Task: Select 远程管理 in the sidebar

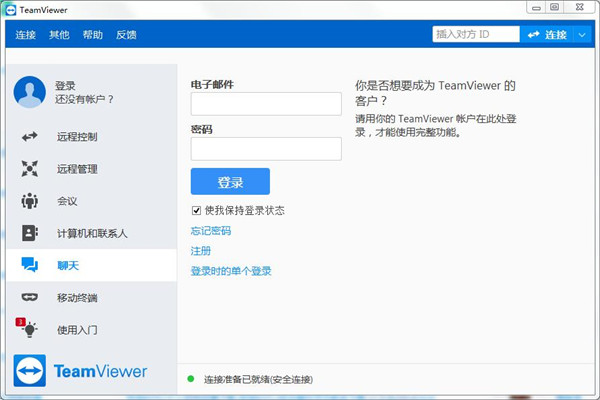Action: [x=91, y=169]
